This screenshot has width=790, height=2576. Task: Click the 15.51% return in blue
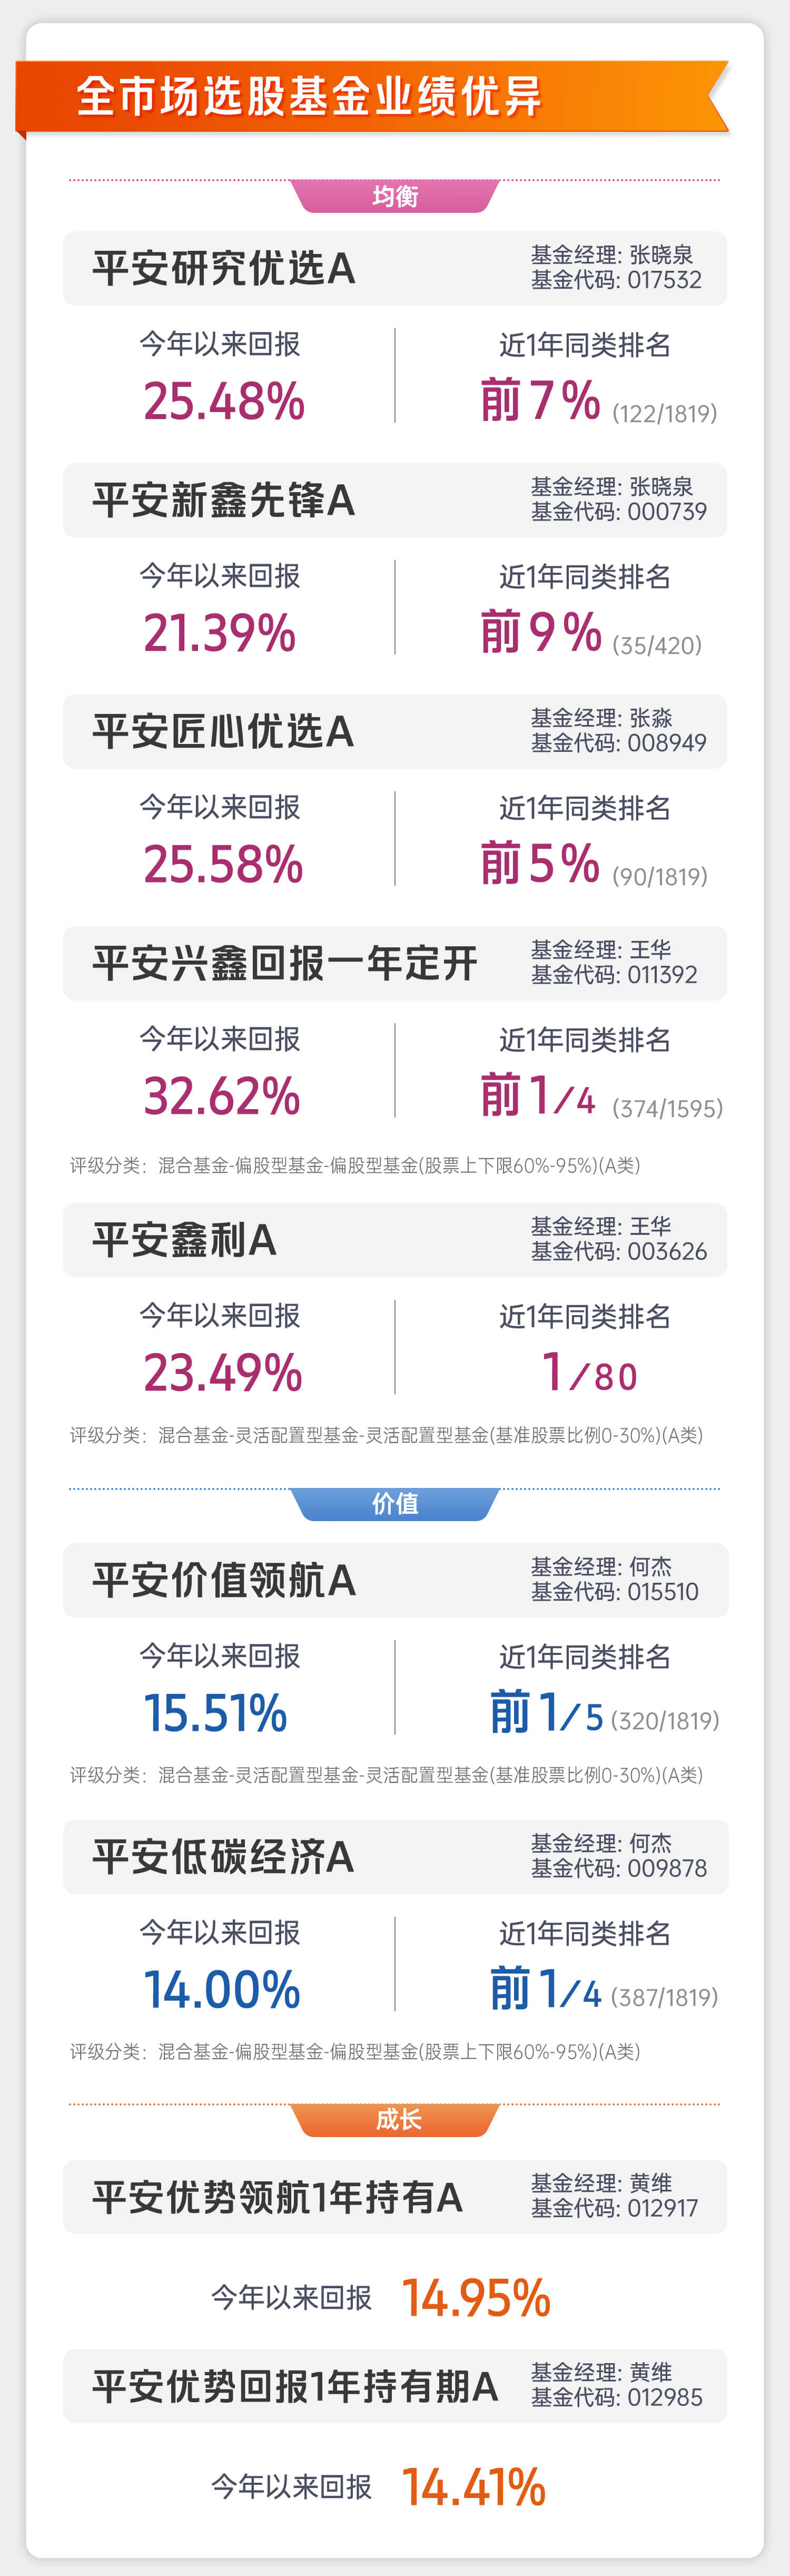point(216,1713)
